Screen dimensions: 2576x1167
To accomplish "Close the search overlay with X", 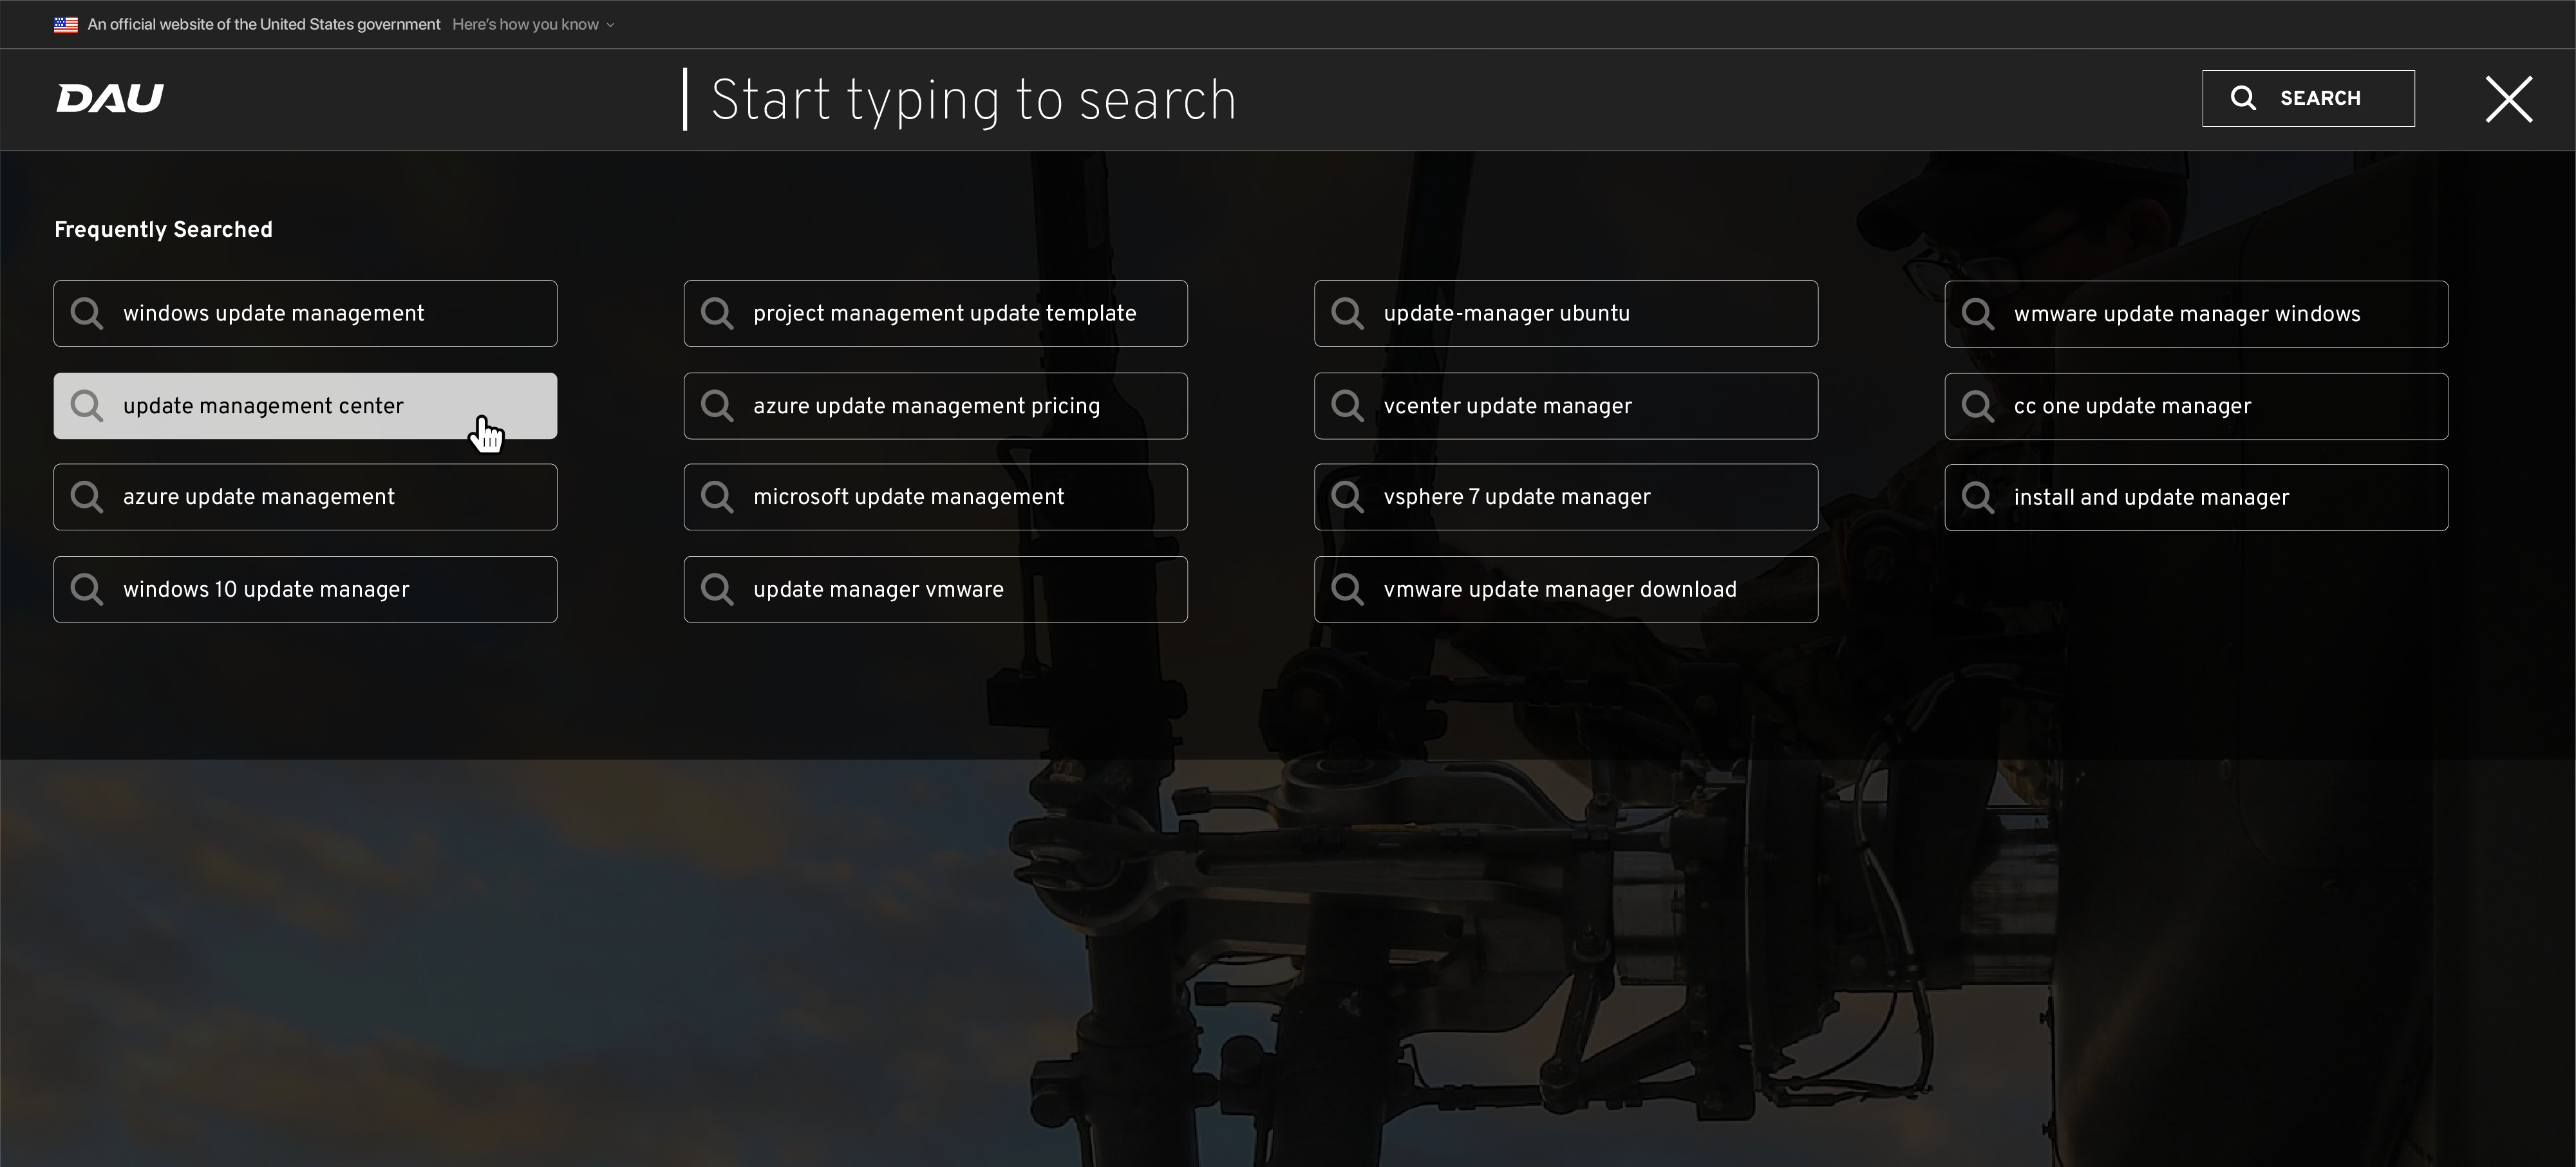I will (2509, 99).
